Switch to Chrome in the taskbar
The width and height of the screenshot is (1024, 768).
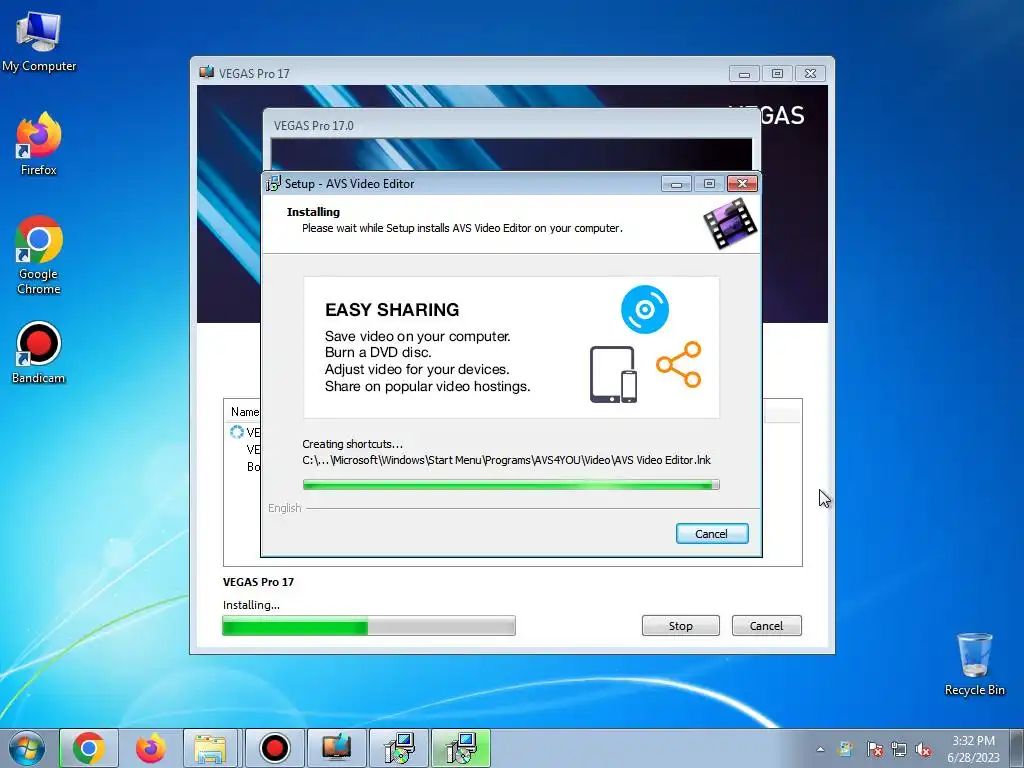click(x=89, y=748)
